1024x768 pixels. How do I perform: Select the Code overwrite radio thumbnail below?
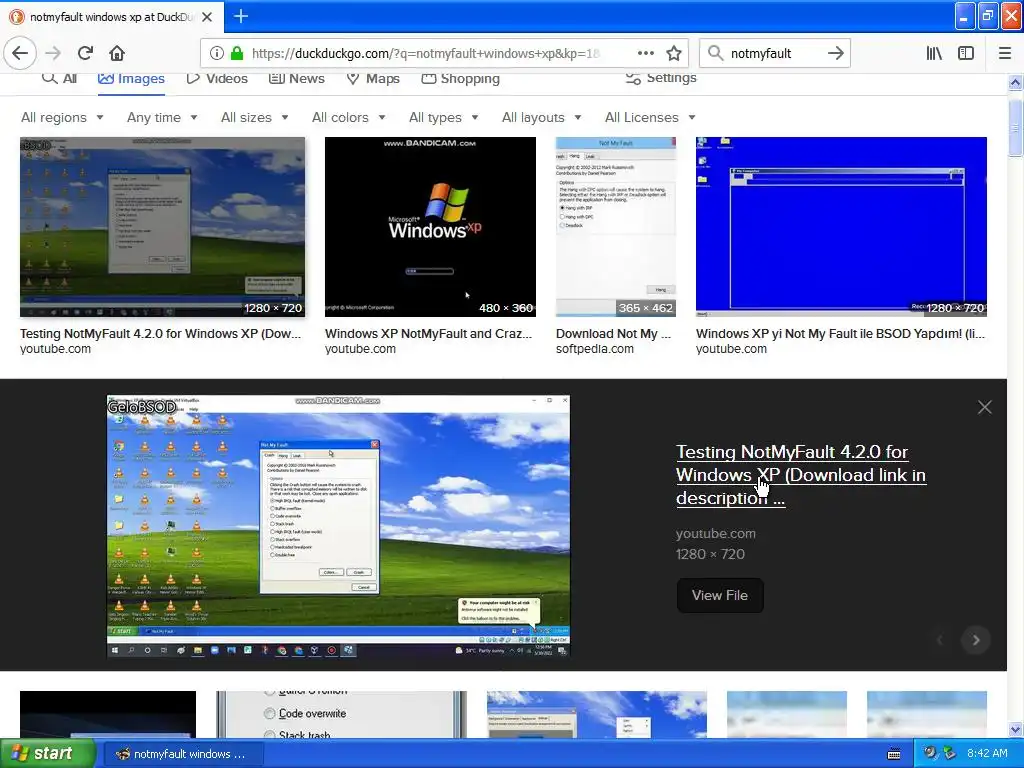342,714
